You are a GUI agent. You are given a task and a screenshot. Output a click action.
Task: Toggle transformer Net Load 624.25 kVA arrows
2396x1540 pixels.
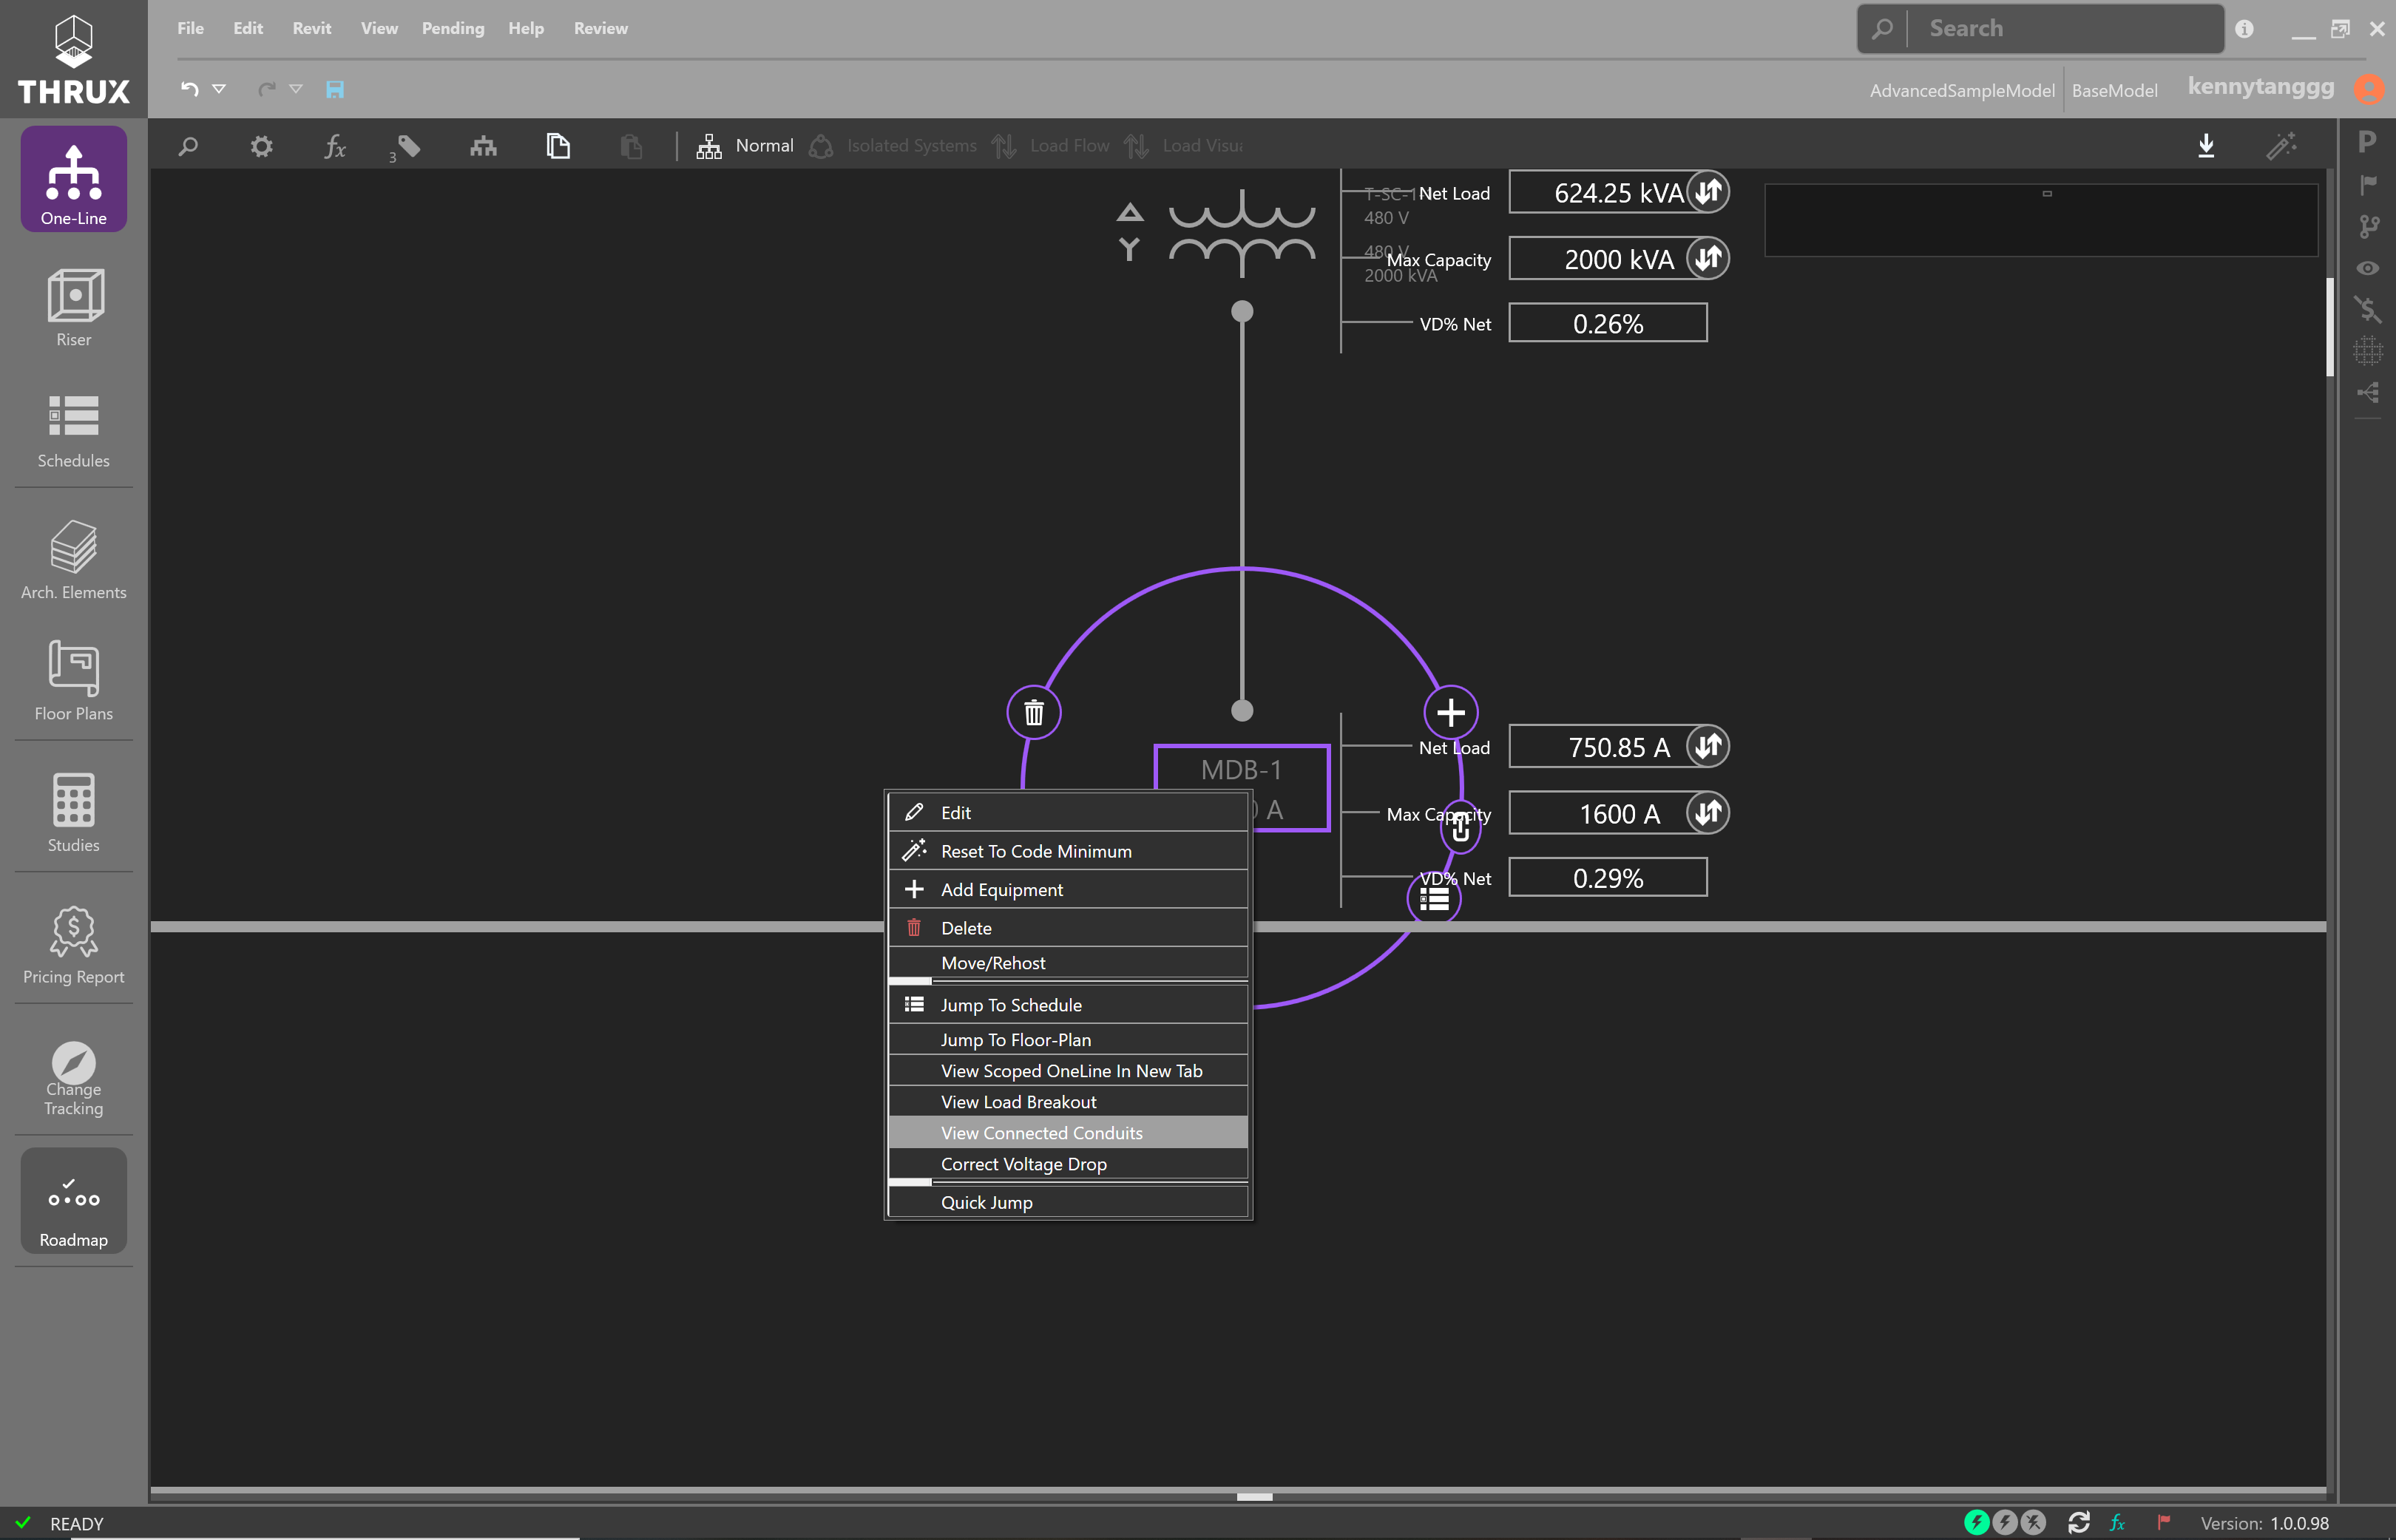pos(1708,191)
